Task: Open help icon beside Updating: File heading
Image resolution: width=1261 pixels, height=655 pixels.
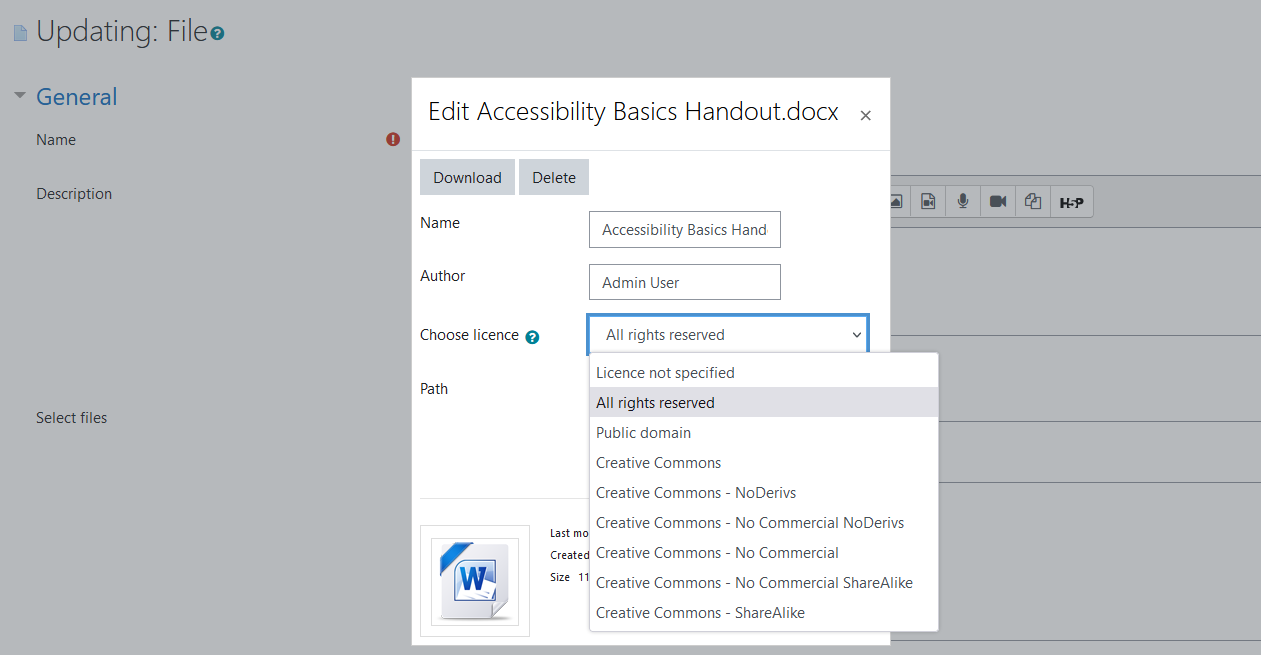Action: pyautogui.click(x=218, y=34)
